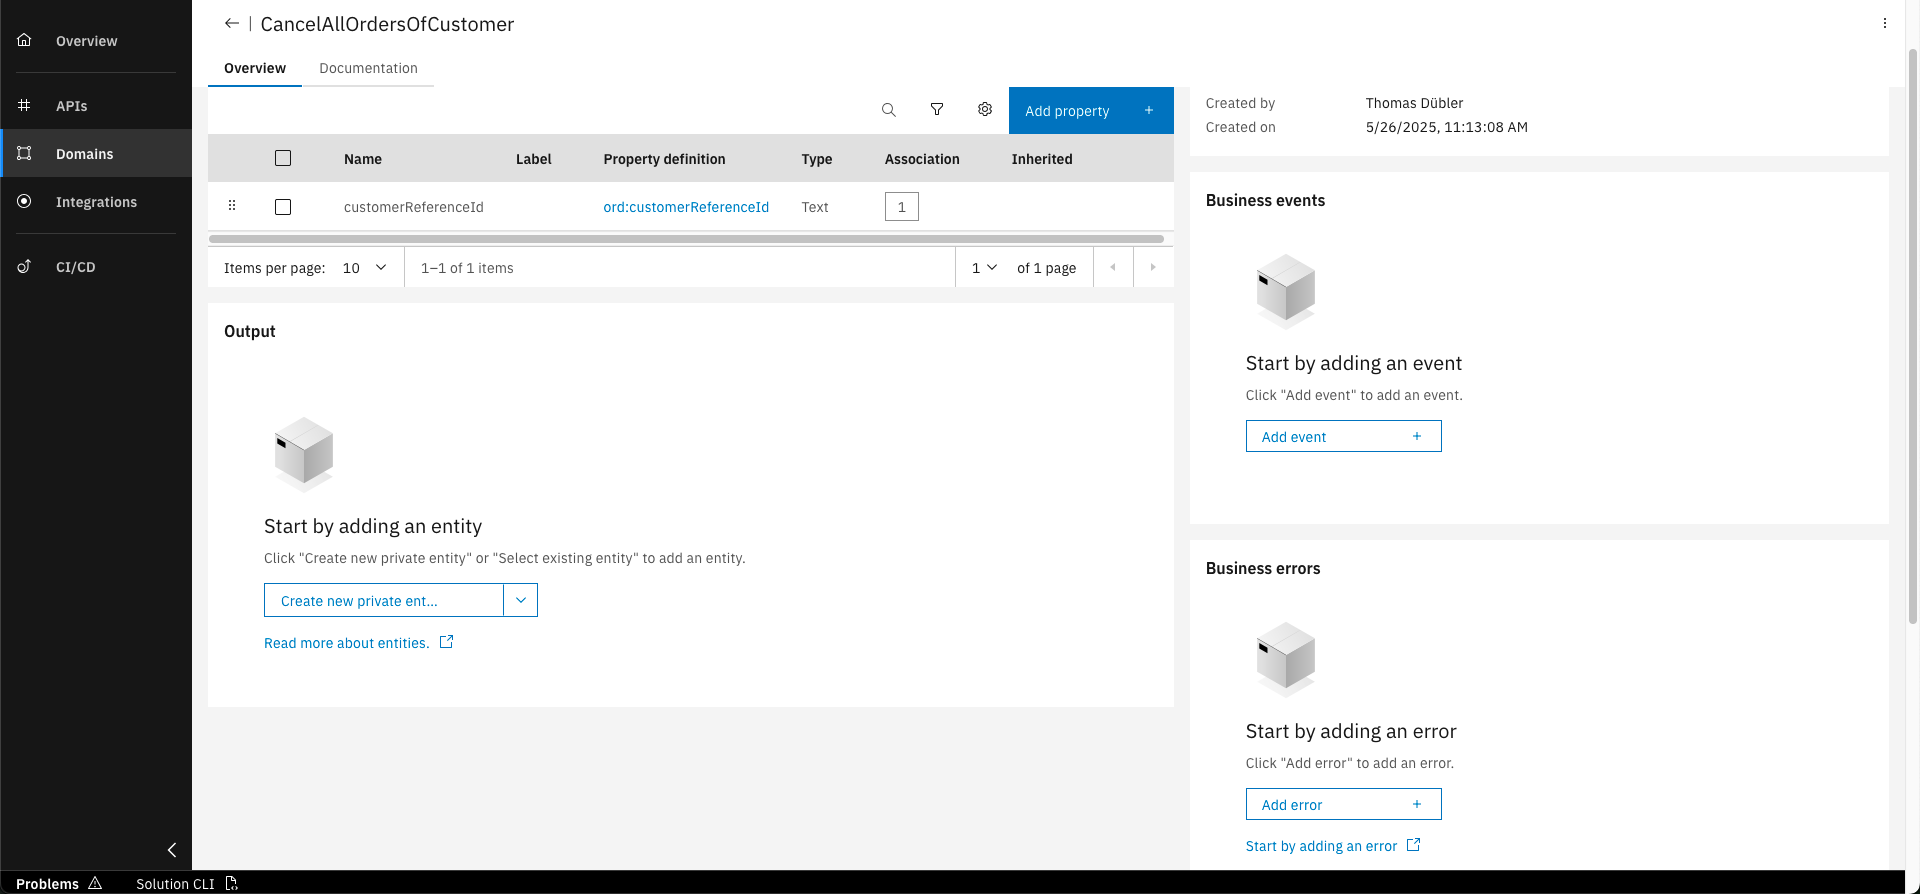This screenshot has height=894, width=1920.
Task: Click the Type column header
Action: point(816,158)
